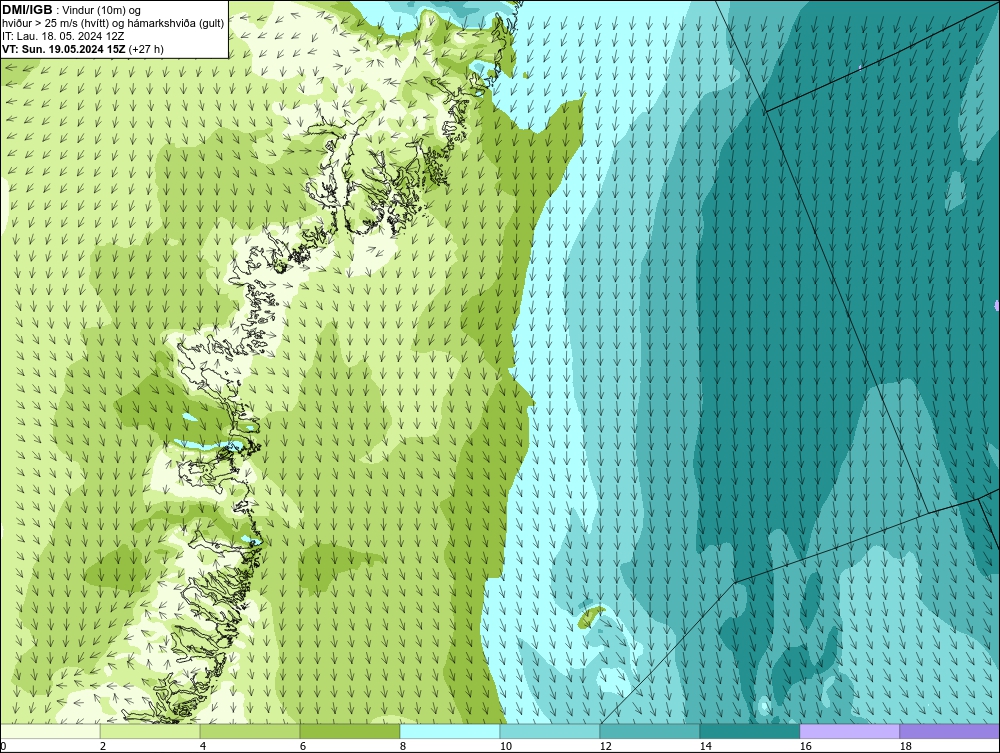Viewport: 1000px width, 753px height.
Task: Click the legend label '8'
Action: (x=403, y=746)
